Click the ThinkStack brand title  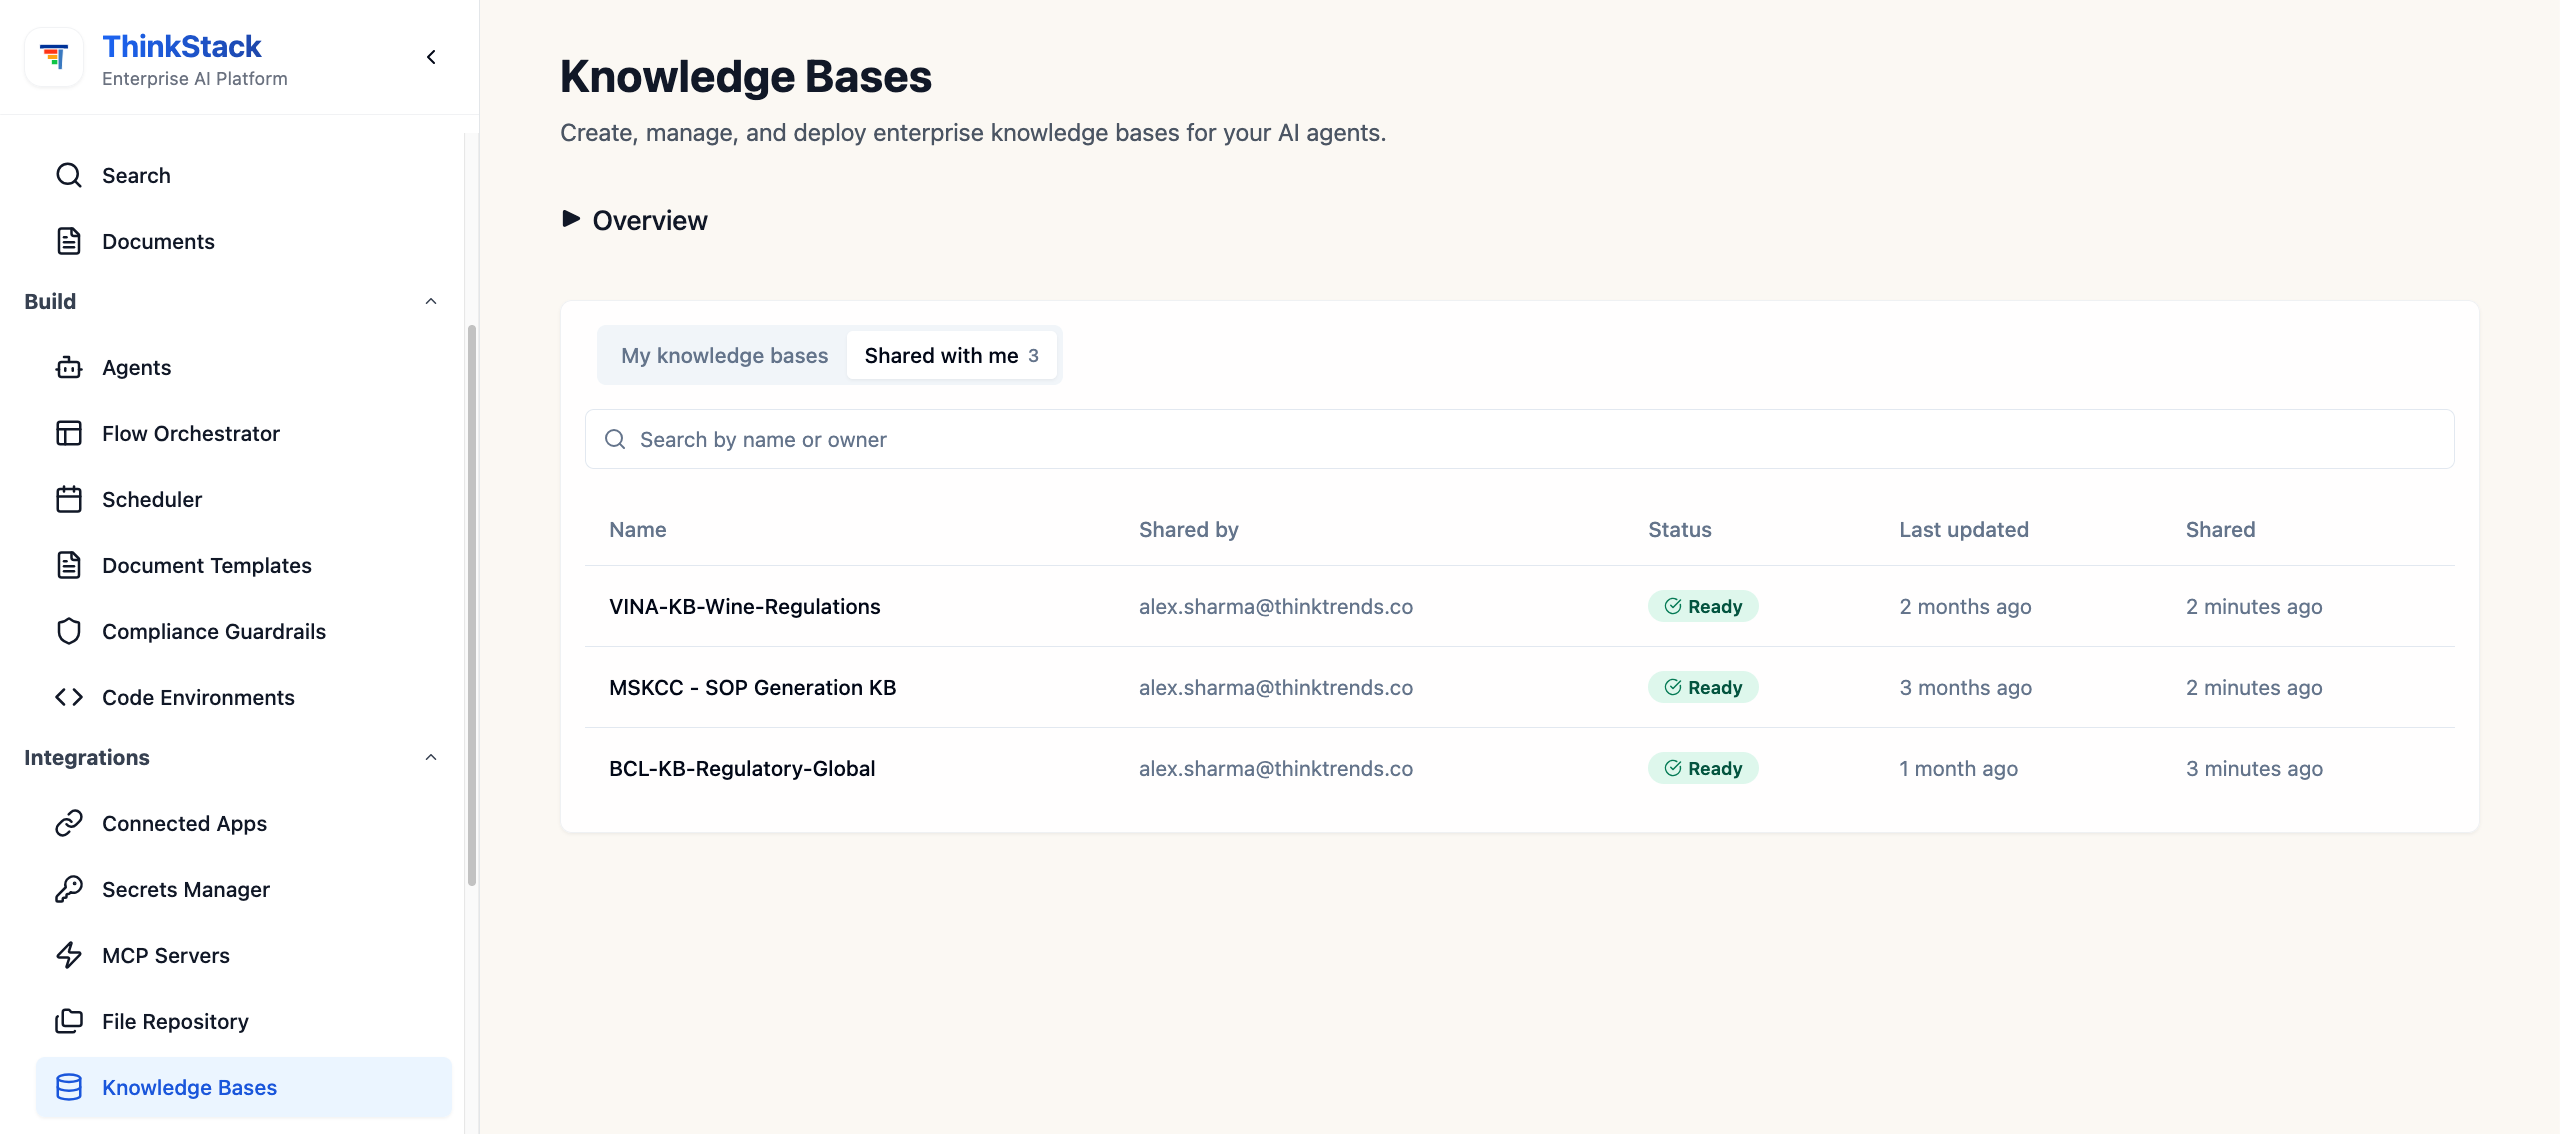(182, 46)
